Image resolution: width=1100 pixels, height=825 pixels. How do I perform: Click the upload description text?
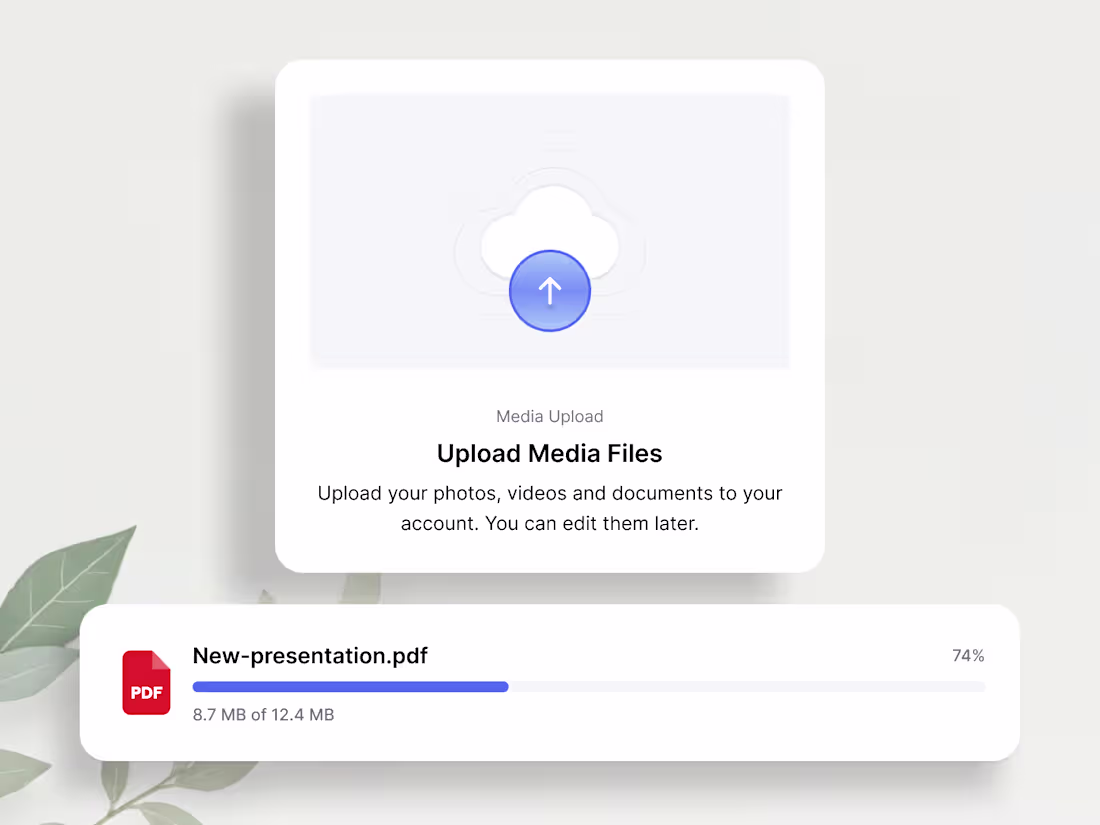click(x=550, y=507)
